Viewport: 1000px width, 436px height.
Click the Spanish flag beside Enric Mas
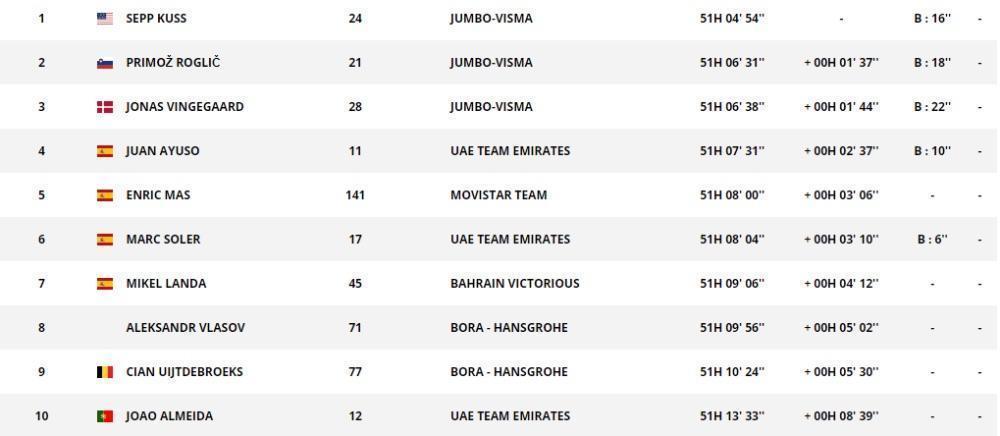point(105,195)
